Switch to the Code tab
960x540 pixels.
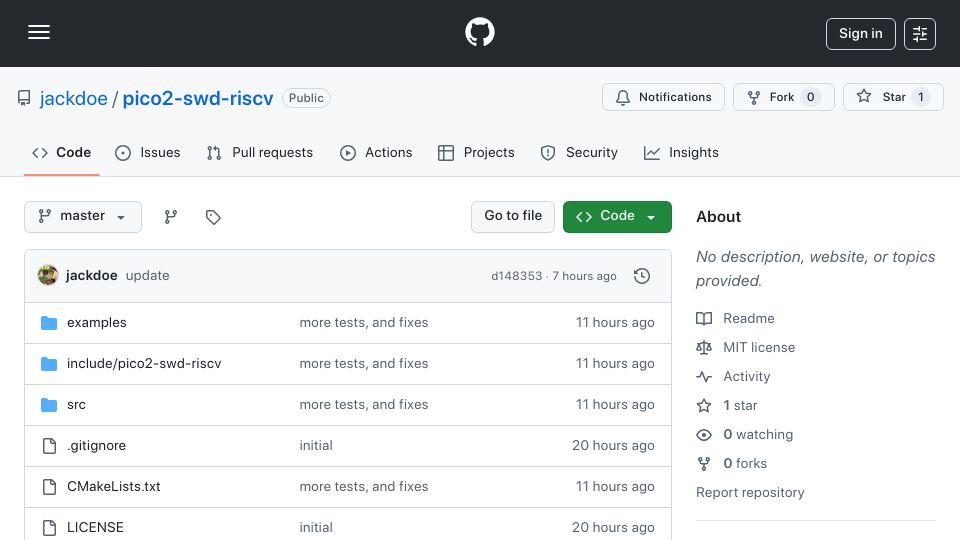(x=61, y=152)
